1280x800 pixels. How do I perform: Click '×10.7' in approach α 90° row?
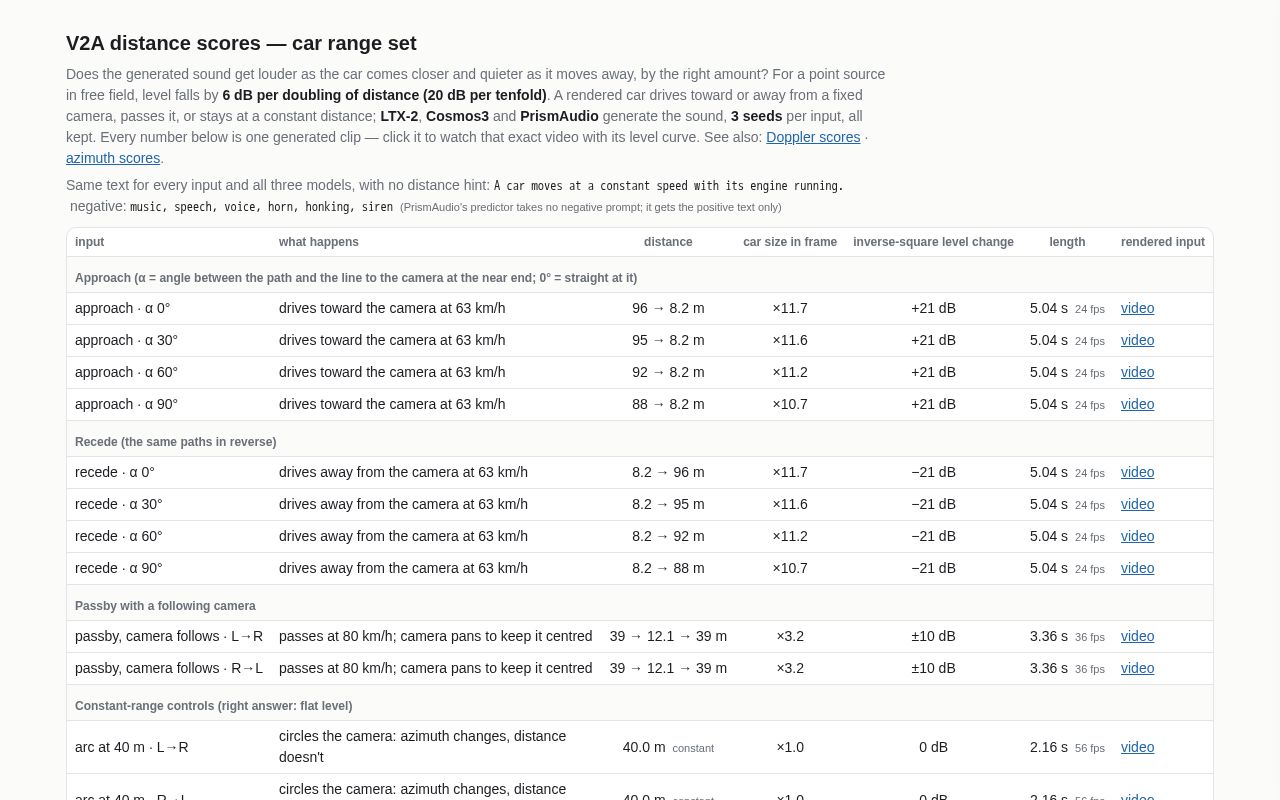click(x=790, y=404)
